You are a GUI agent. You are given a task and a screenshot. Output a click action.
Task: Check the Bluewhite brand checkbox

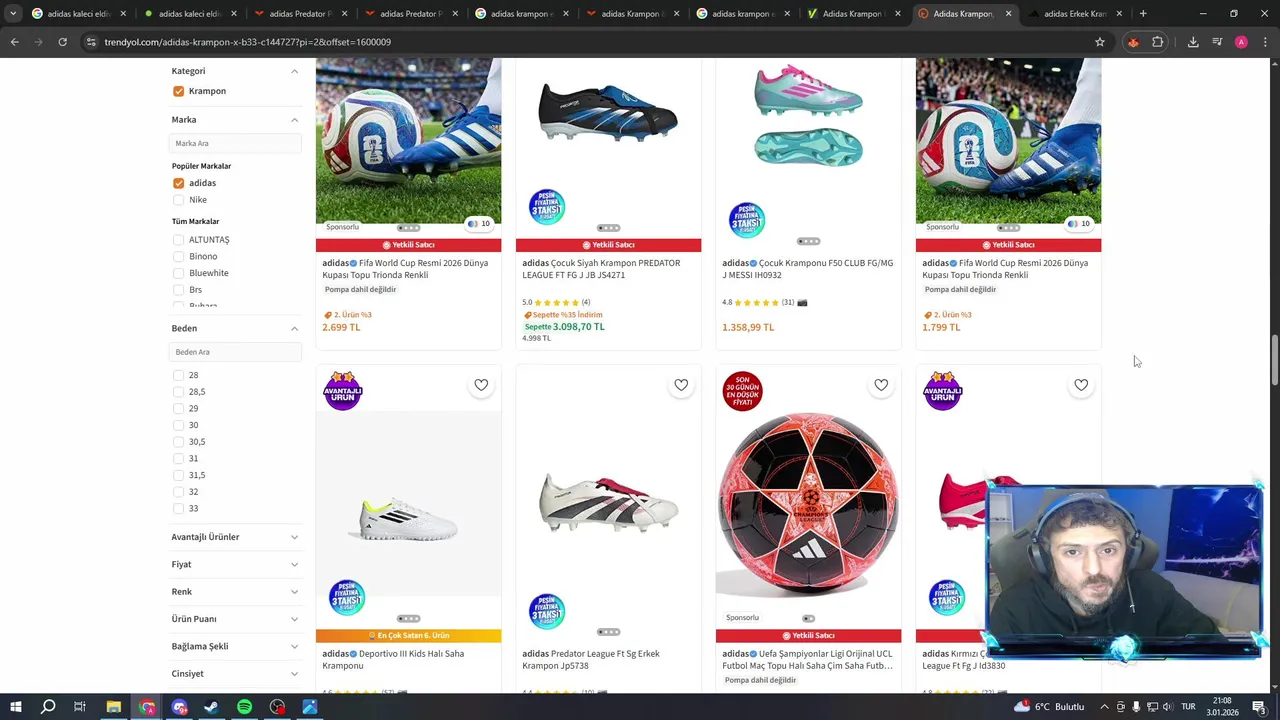pos(178,273)
